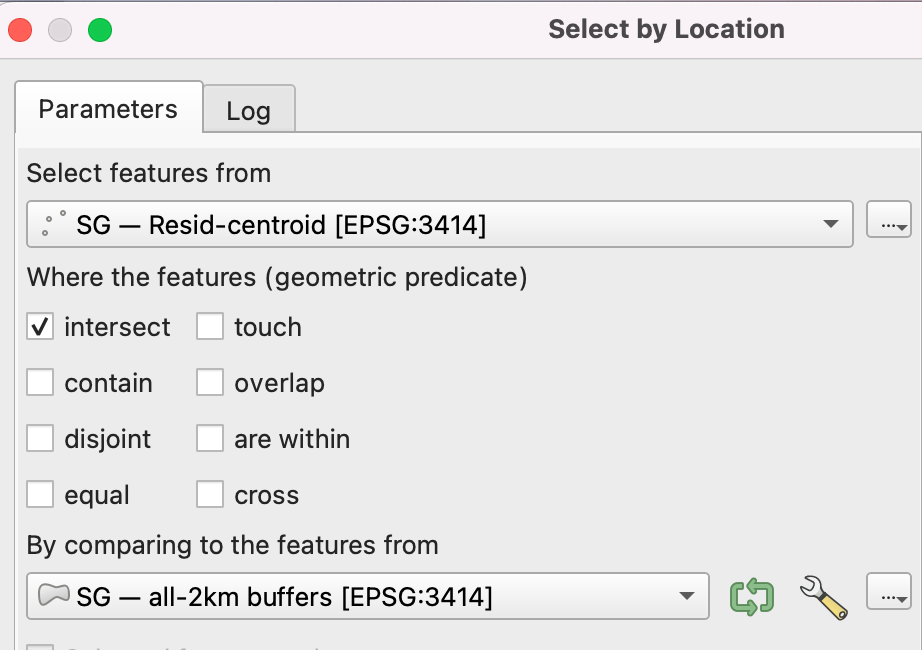
Task: Check the disjoint predicate option
Action: click(x=40, y=439)
